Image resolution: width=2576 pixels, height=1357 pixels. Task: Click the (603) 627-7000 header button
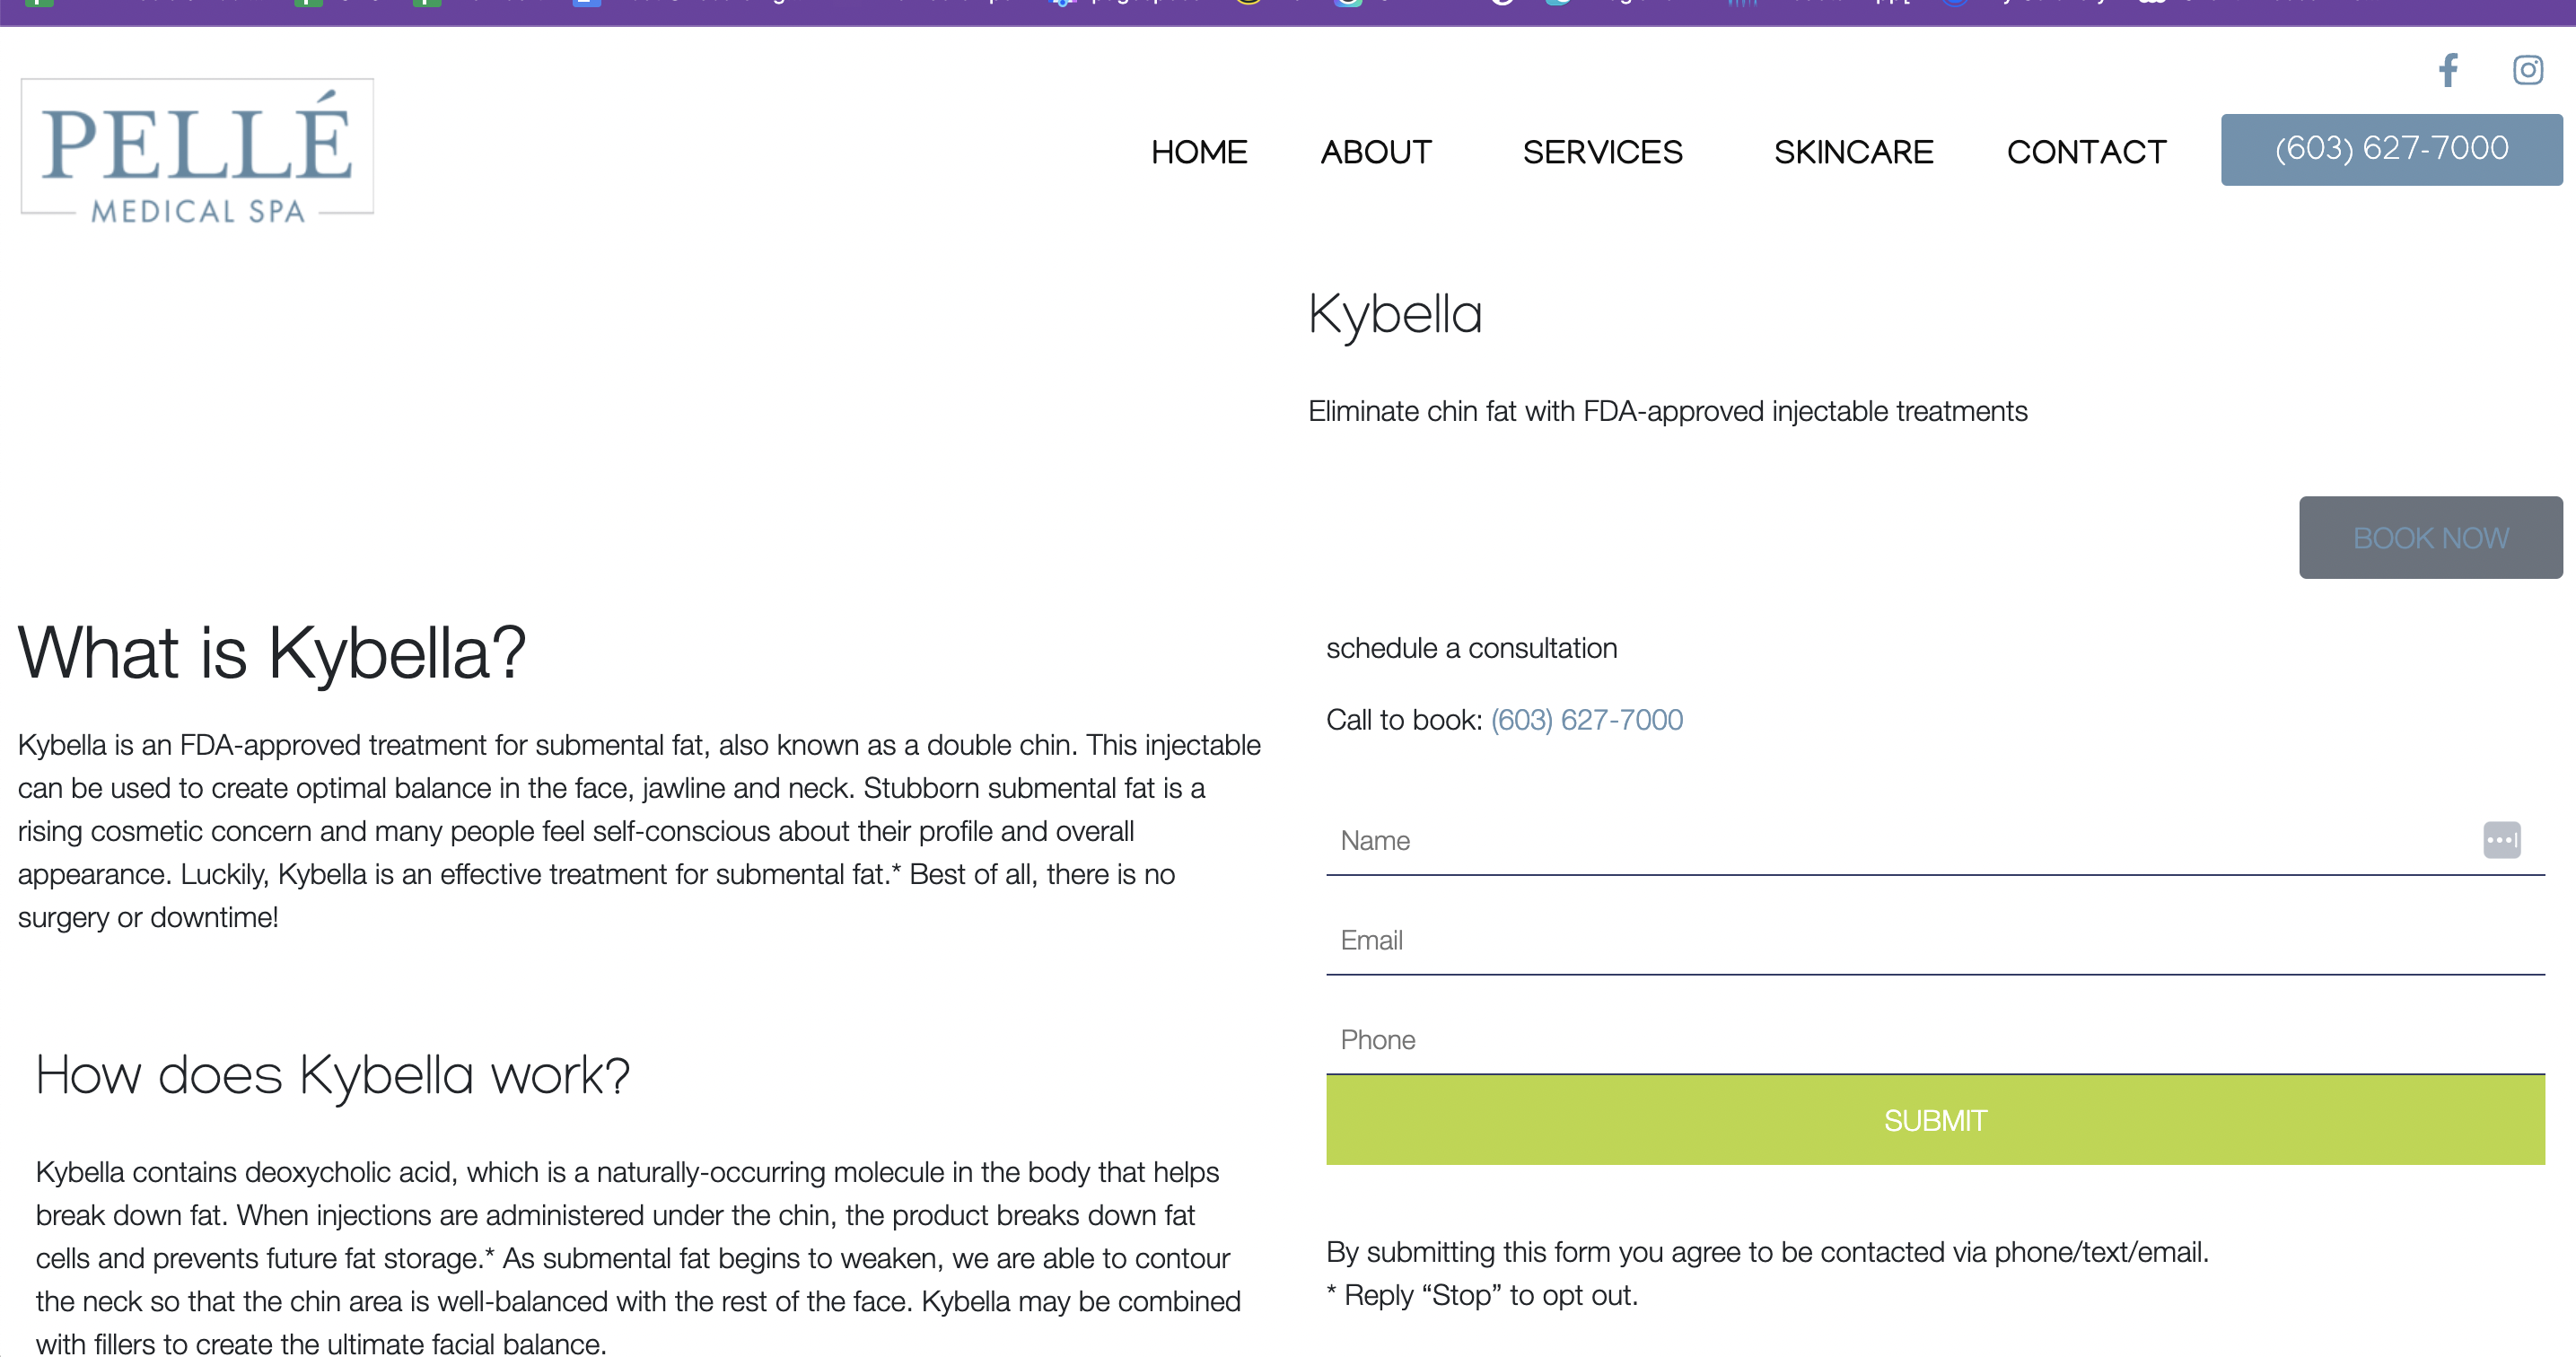point(2391,149)
